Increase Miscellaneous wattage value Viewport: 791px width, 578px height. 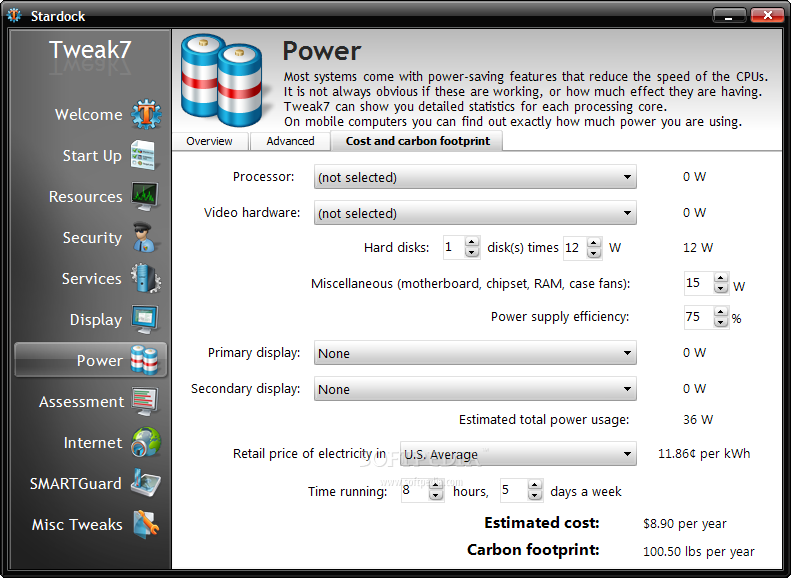[x=721, y=277]
